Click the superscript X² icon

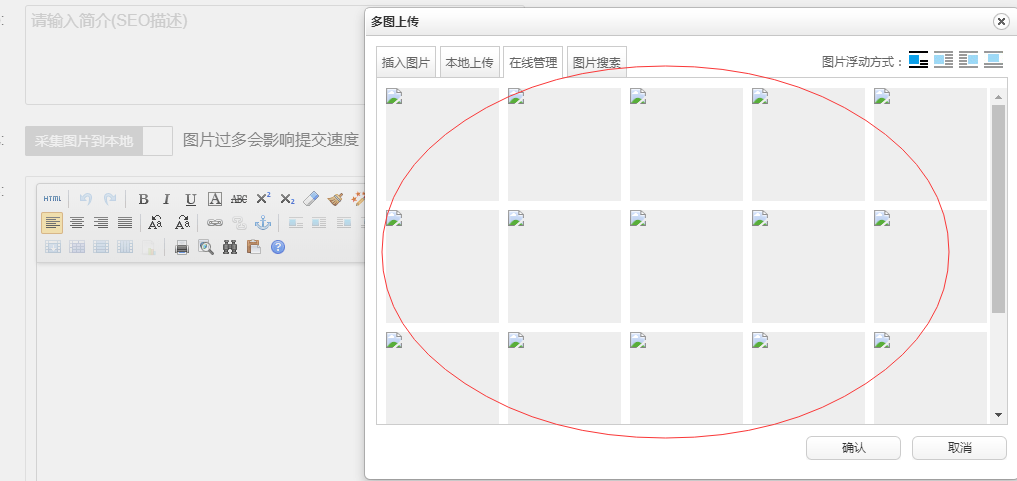coord(263,198)
